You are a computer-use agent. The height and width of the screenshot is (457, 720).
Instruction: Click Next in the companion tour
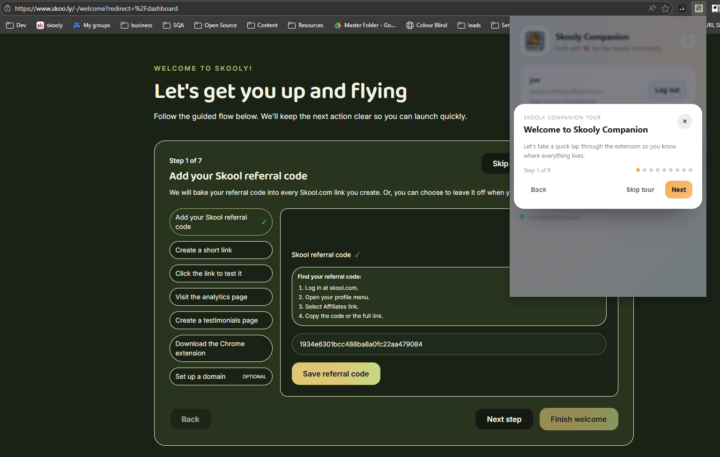pos(678,189)
